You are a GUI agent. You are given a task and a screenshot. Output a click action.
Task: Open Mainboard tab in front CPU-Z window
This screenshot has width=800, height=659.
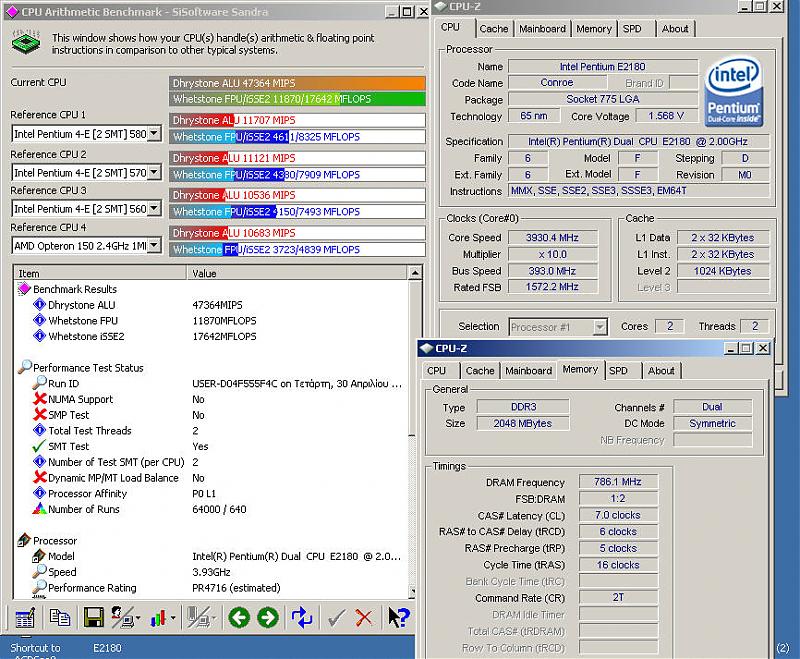click(529, 371)
